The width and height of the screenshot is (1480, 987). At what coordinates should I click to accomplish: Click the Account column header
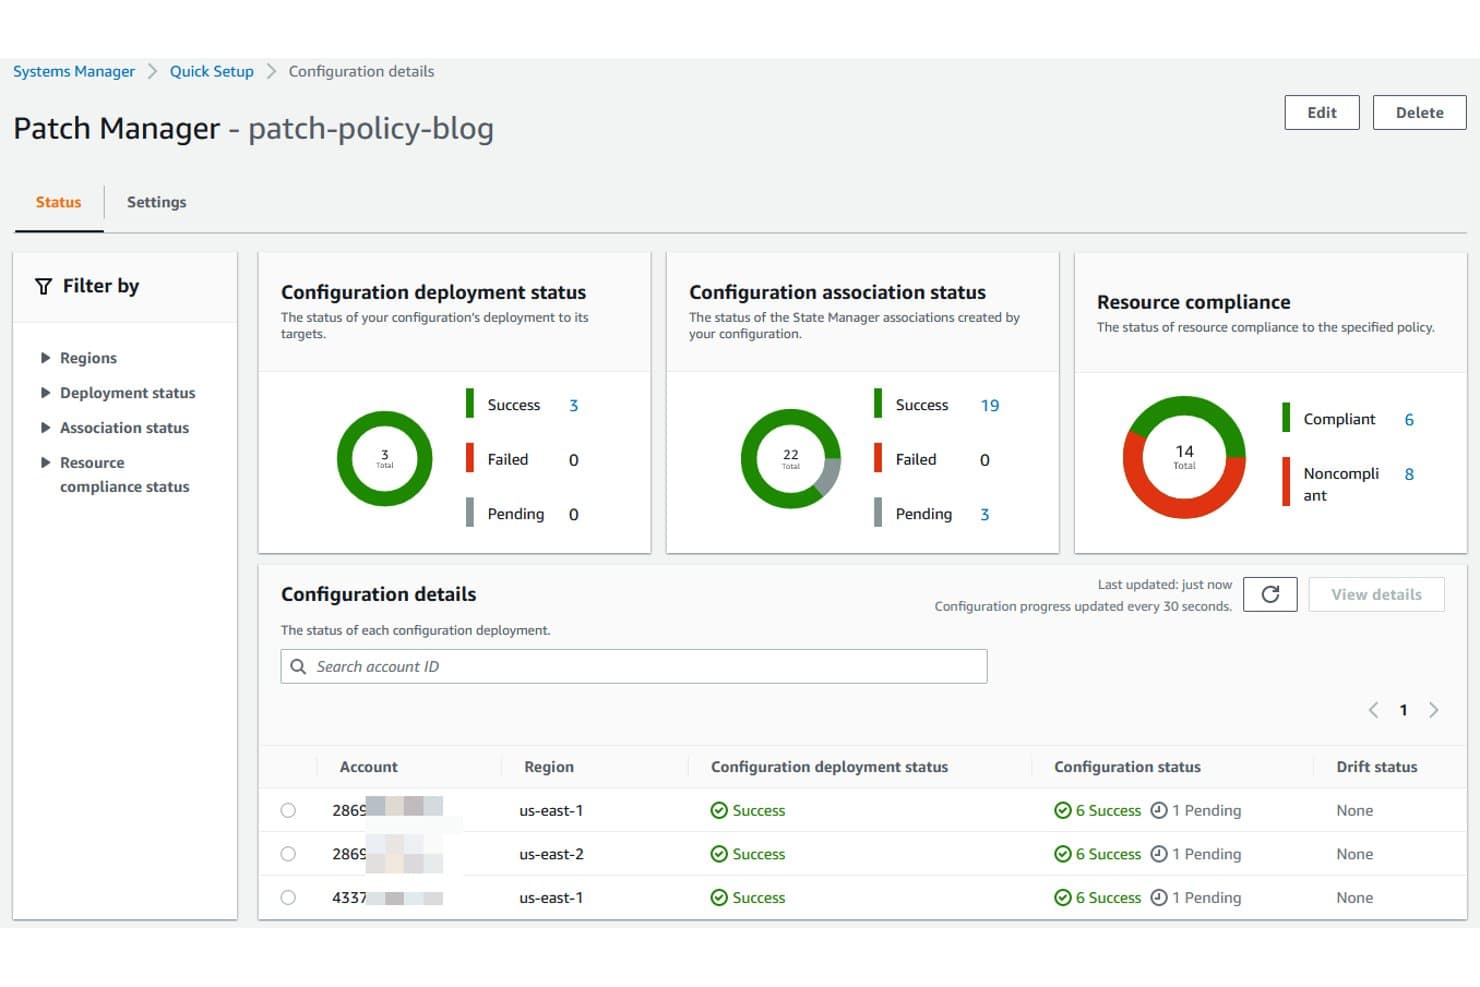368,767
